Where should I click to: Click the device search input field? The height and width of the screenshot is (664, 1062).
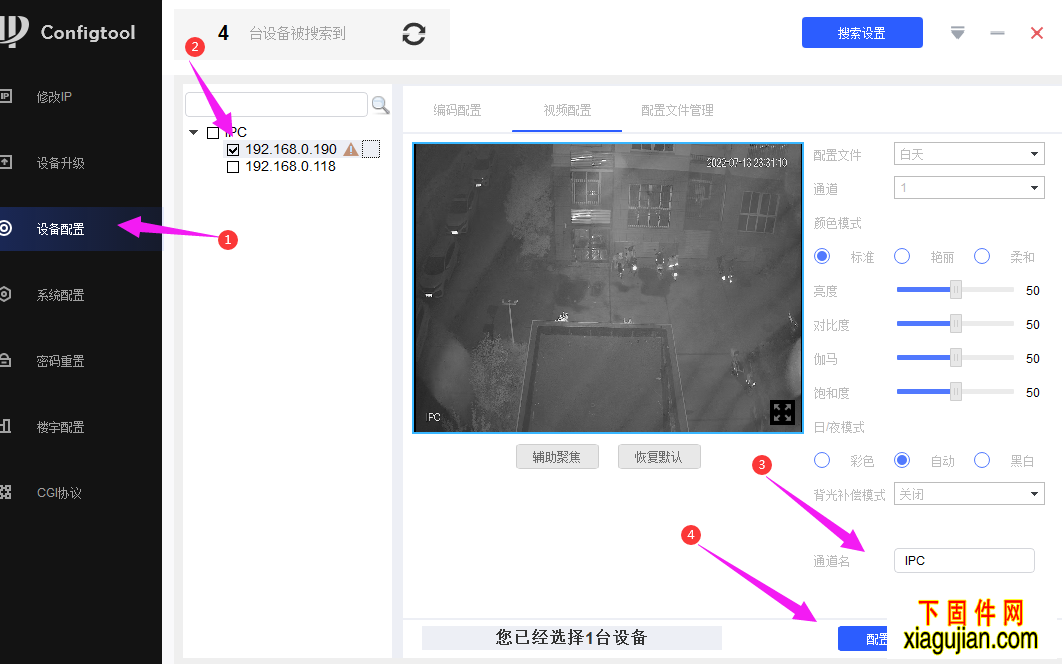point(276,104)
